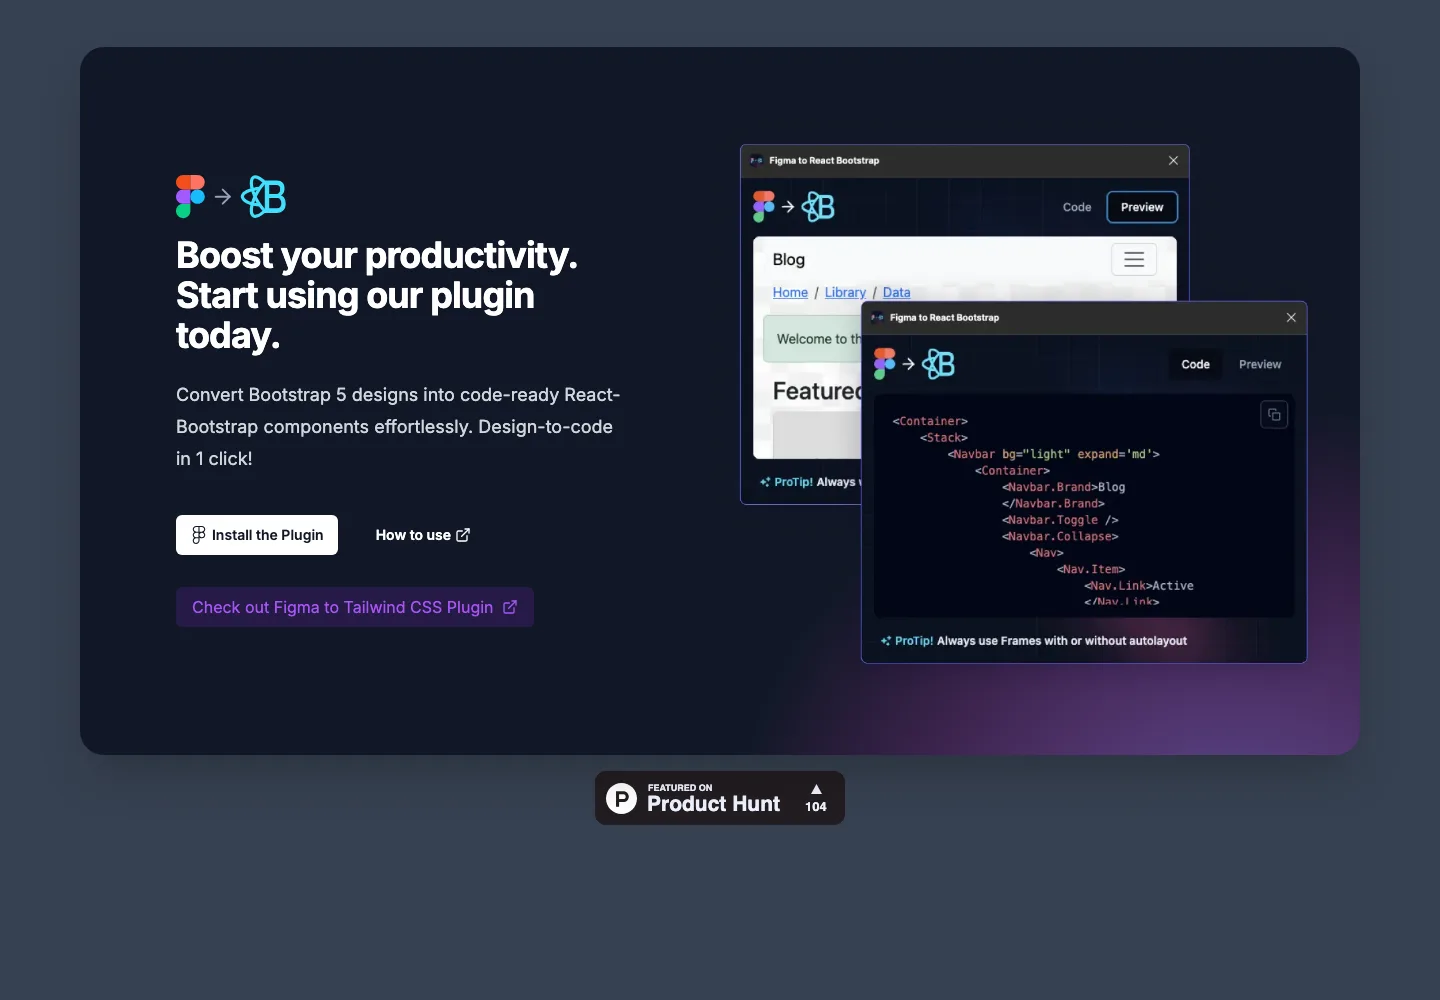1440x1000 pixels.
Task: Click the React Bootstrap logo above the headline
Action: click(264, 197)
